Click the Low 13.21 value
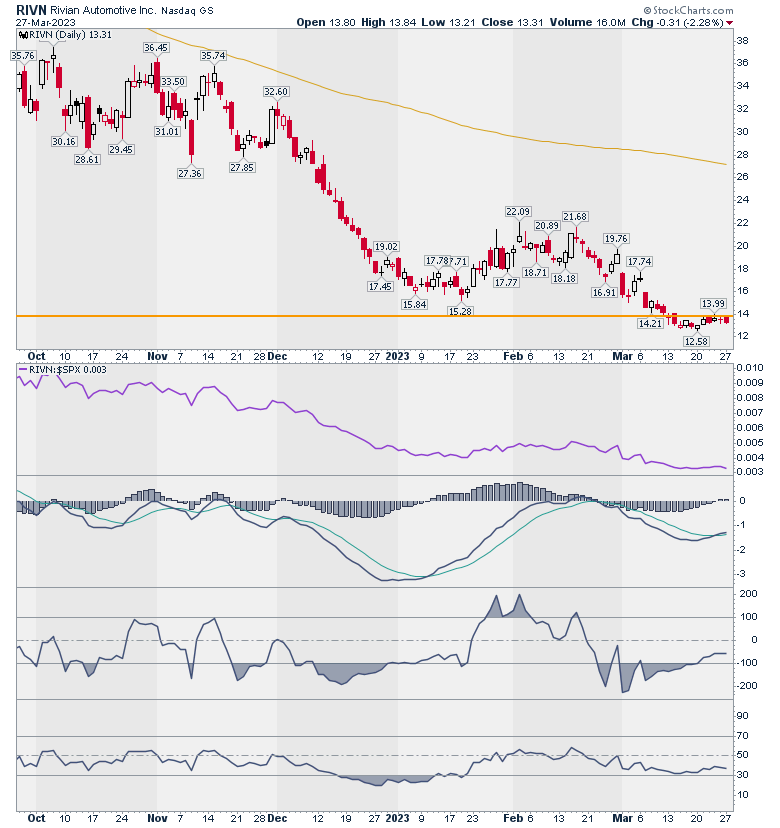This screenshot has height=828, width=780. click(448, 22)
